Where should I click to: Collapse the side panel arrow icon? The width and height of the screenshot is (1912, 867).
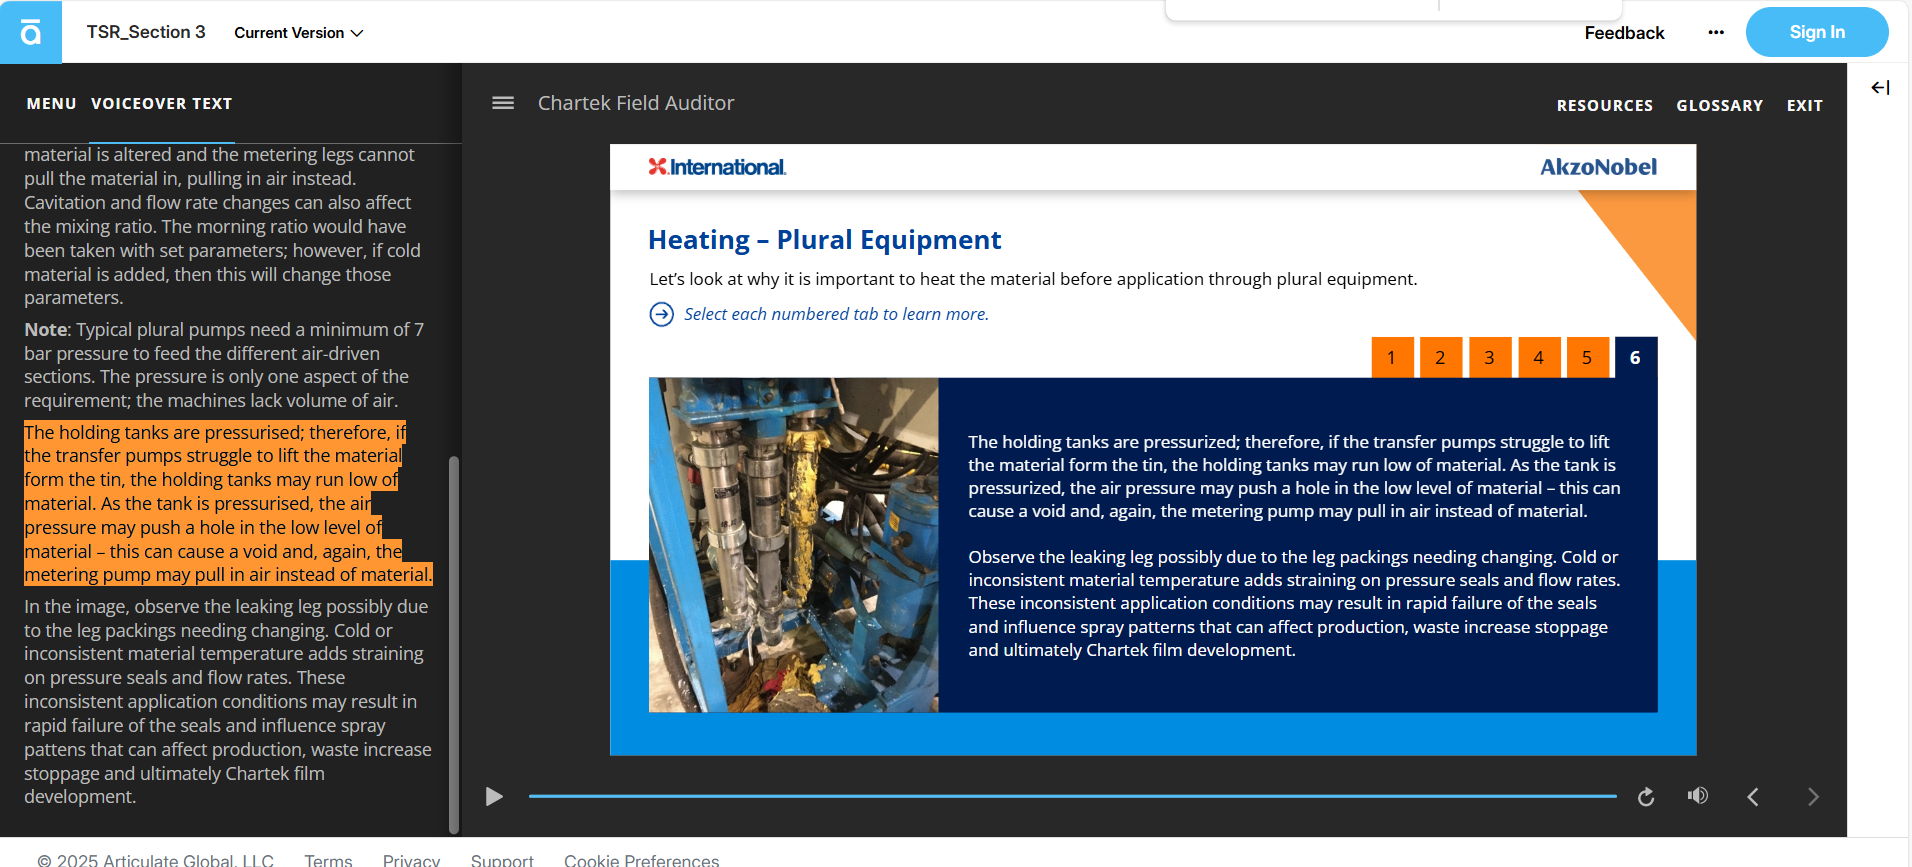pyautogui.click(x=1880, y=88)
